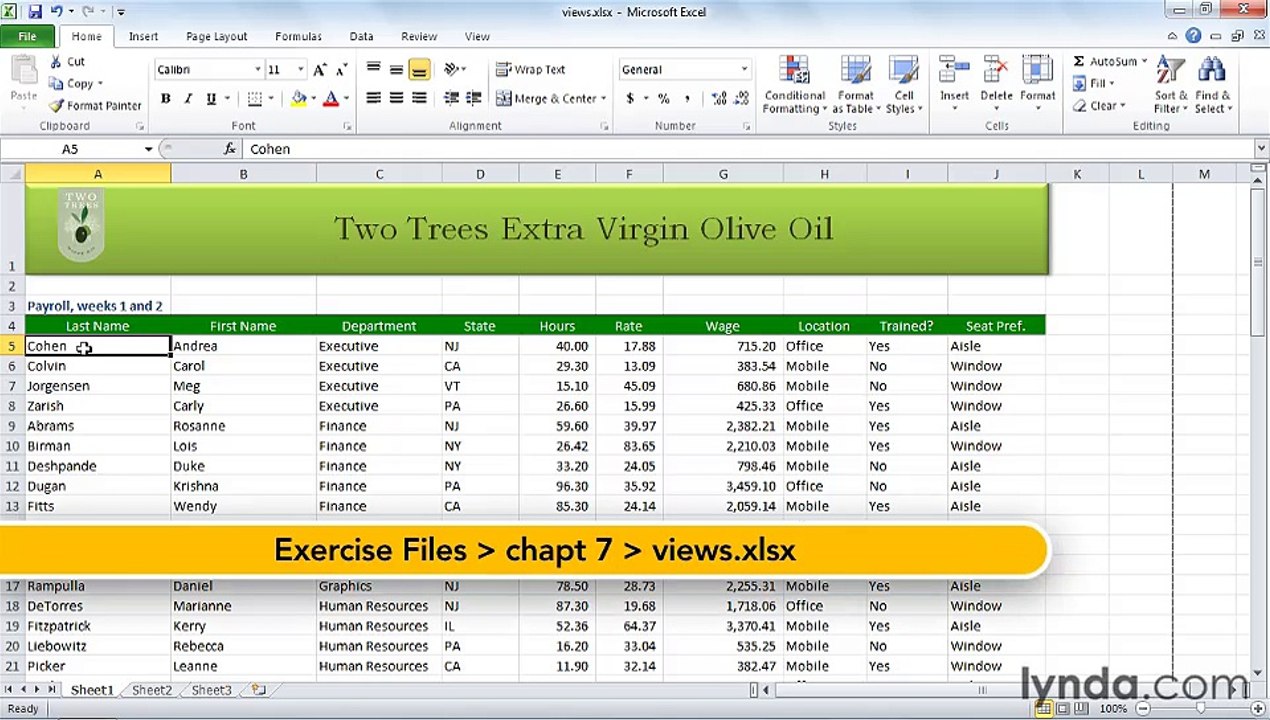Viewport: 1270px width, 720px height.
Task: Click the Format Painter brush
Action: click(56, 105)
